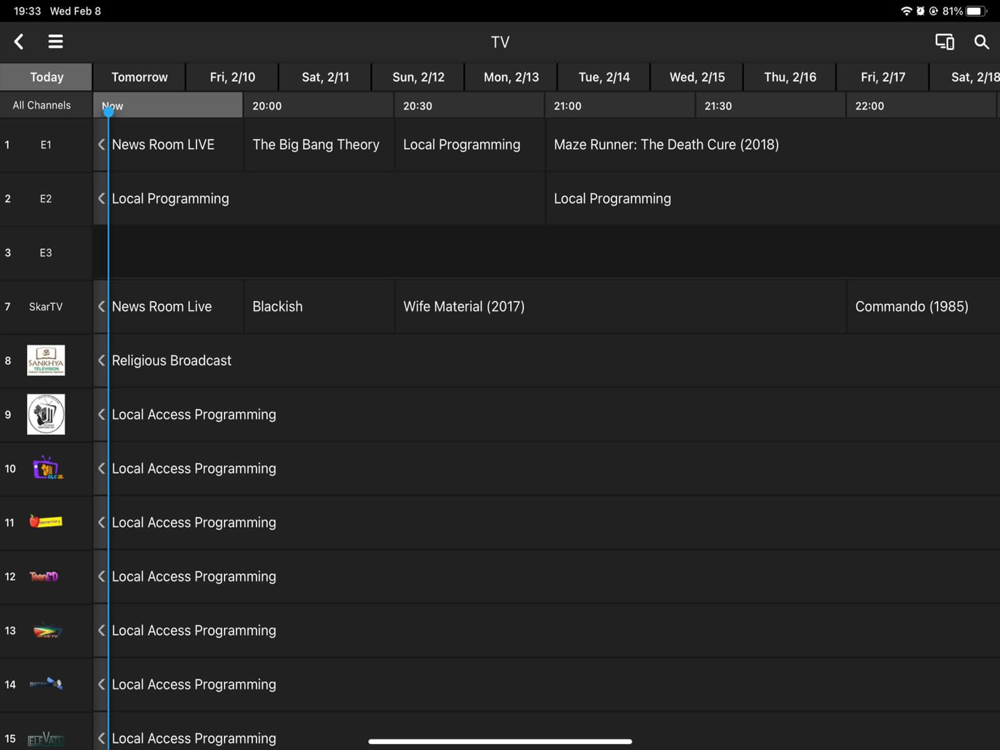This screenshot has width=1000, height=750.
Task: Open Blackish program on SkarTV
Action: pyautogui.click(x=318, y=307)
